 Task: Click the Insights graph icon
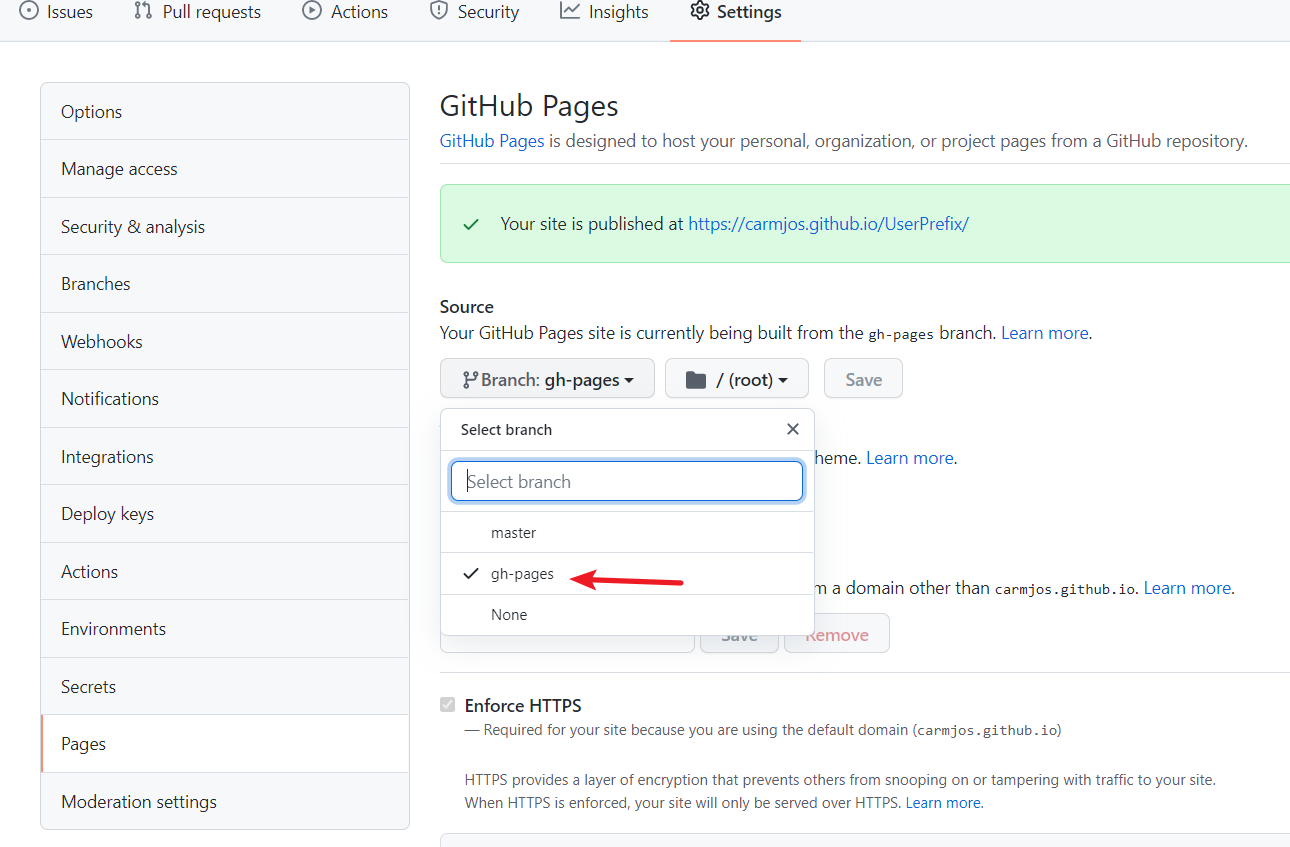tap(570, 11)
